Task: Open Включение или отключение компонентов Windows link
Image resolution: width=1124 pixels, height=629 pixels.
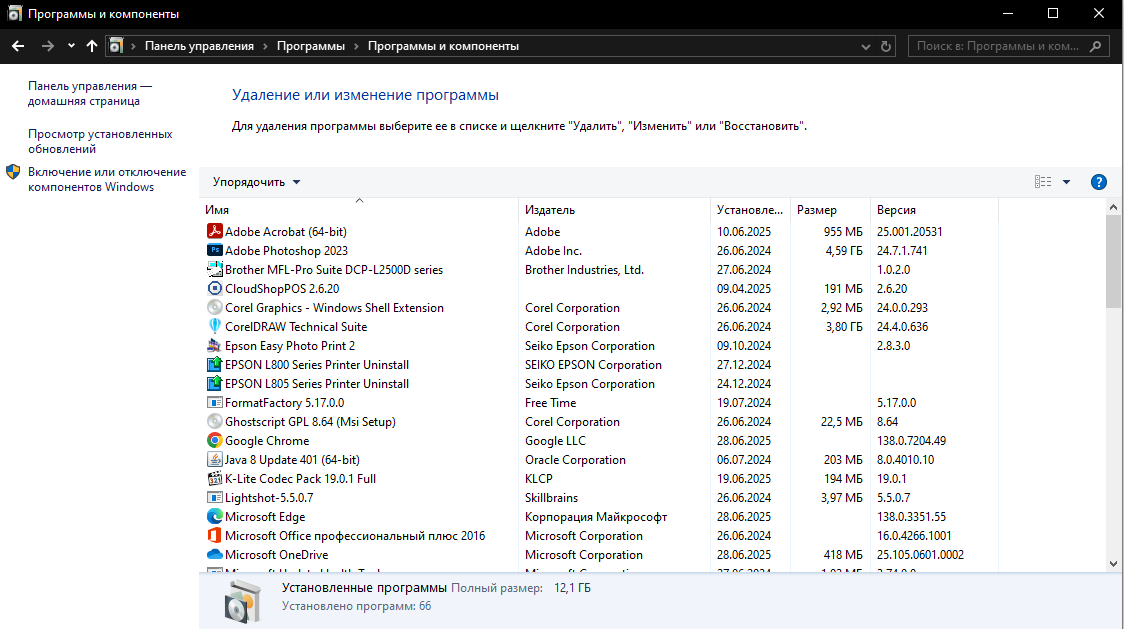Action: 107,179
